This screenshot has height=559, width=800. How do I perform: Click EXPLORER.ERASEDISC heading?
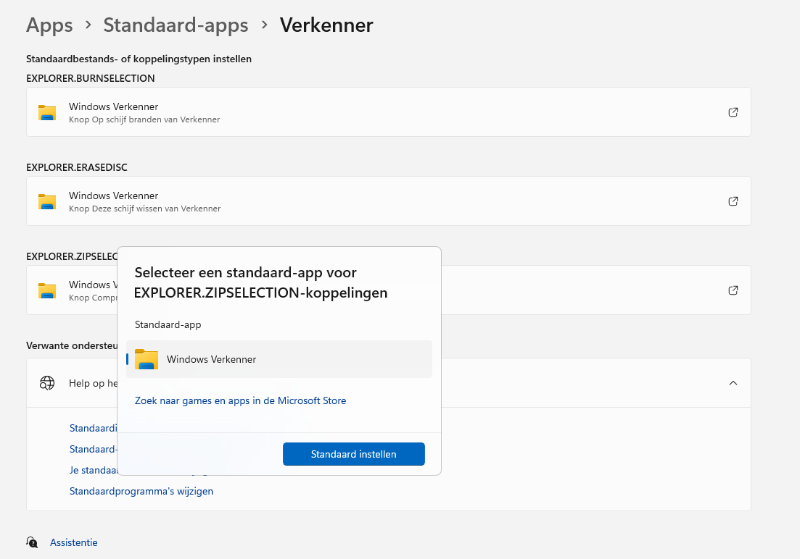point(77,167)
